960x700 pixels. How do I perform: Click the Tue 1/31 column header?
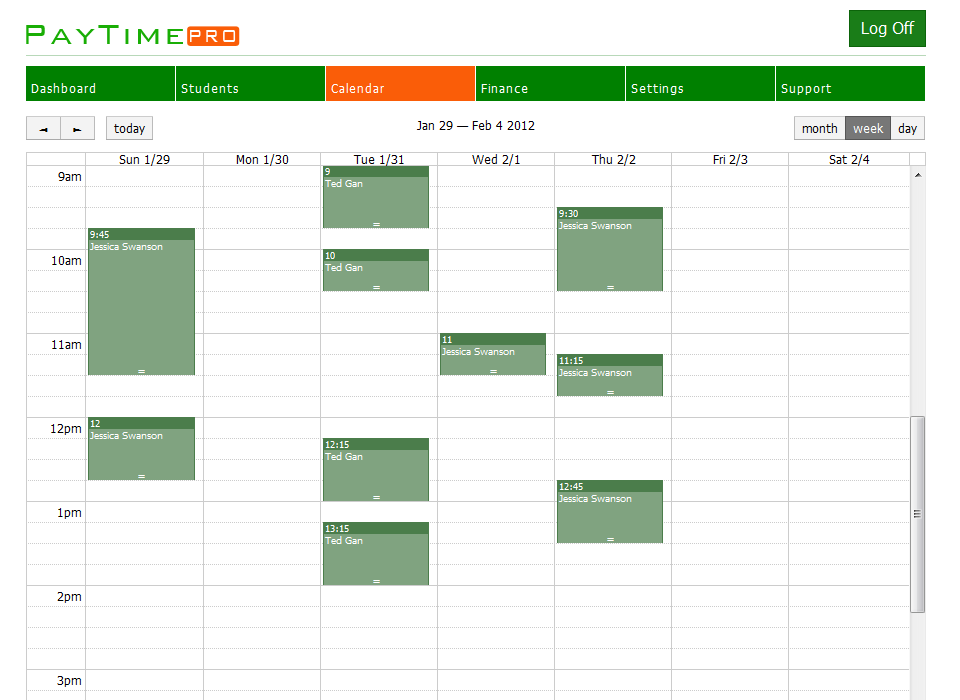pyautogui.click(x=379, y=159)
